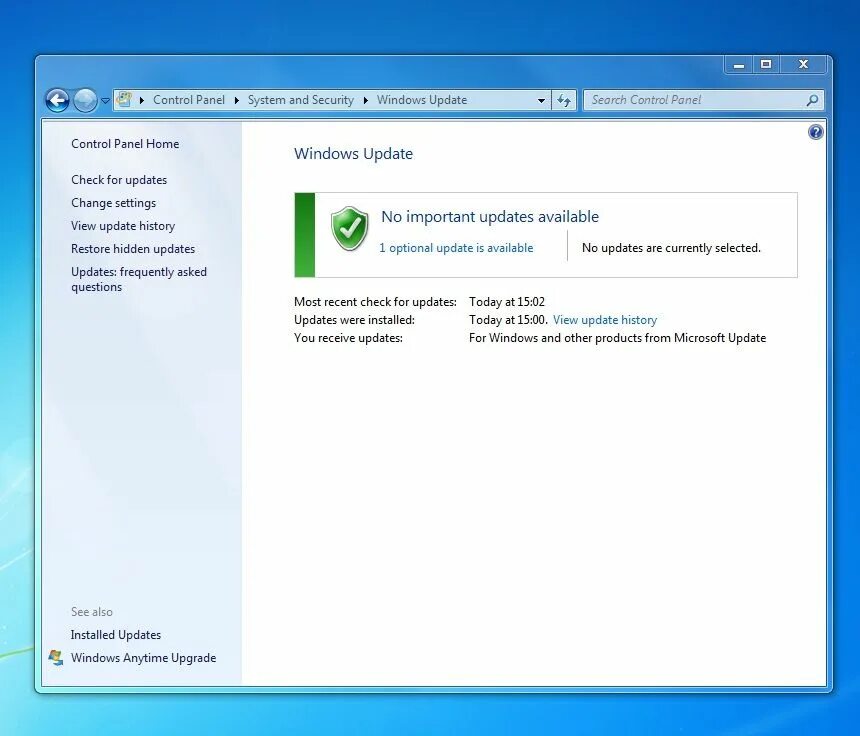
Task: Expand the chevron after Control Panel
Action: coord(236,100)
